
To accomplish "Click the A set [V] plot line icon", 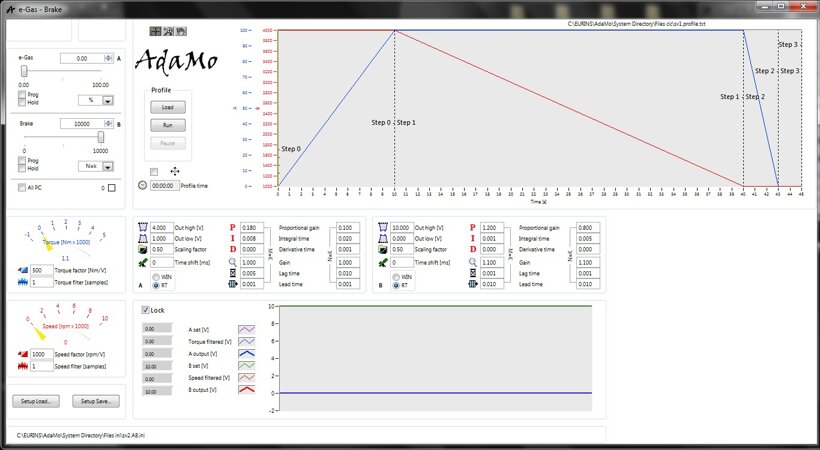I will [x=246, y=328].
